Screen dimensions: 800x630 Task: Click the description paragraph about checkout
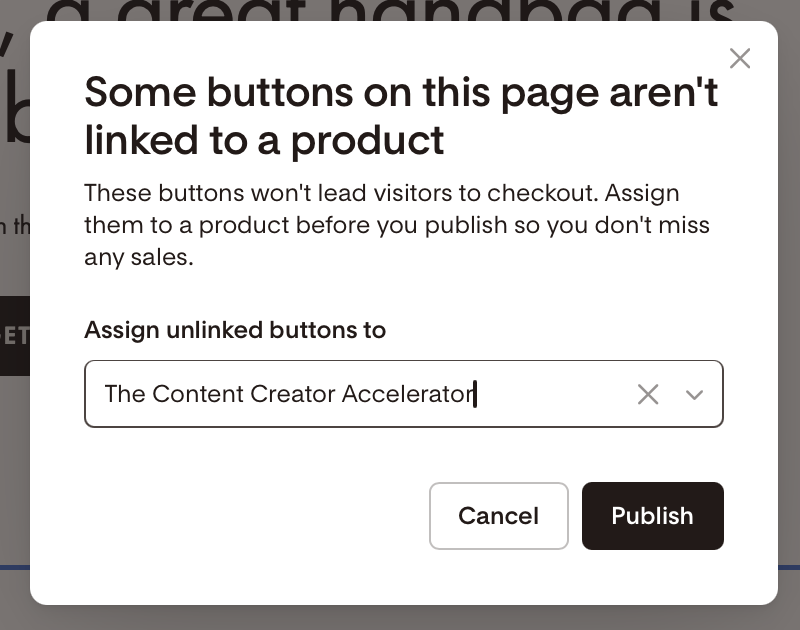click(x=397, y=225)
